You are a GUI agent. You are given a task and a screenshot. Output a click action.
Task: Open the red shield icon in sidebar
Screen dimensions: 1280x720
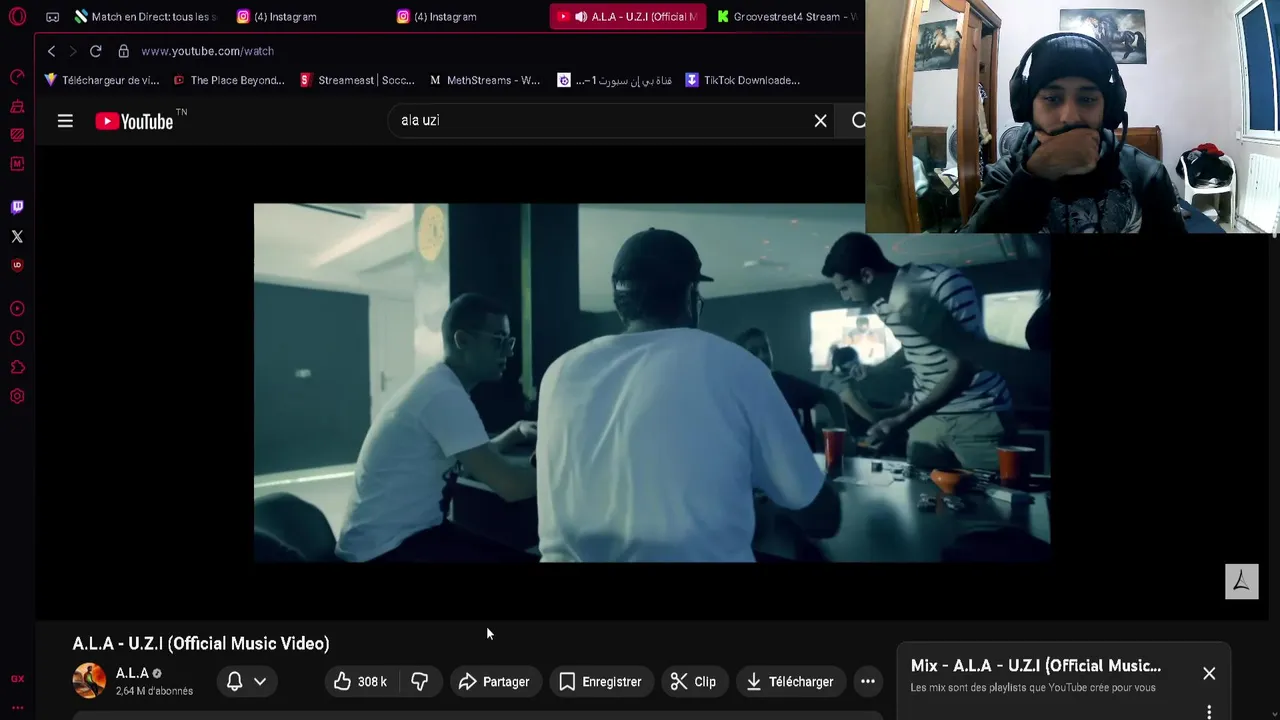(17, 265)
